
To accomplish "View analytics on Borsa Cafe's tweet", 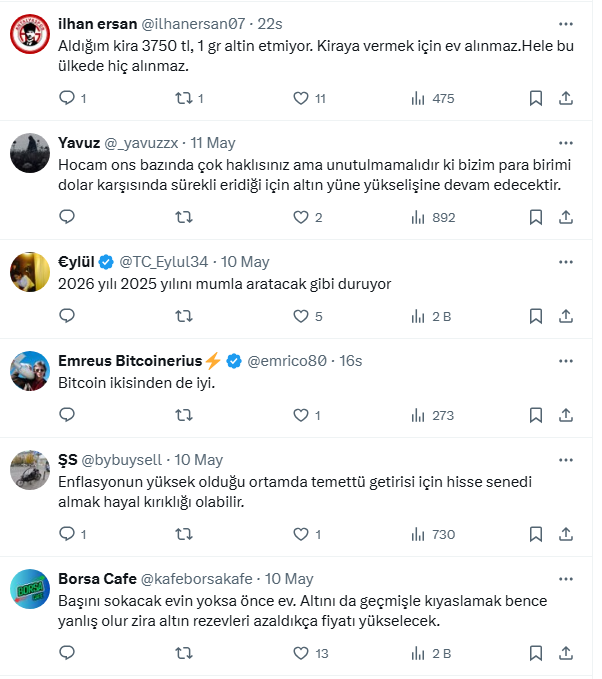I will [418, 653].
